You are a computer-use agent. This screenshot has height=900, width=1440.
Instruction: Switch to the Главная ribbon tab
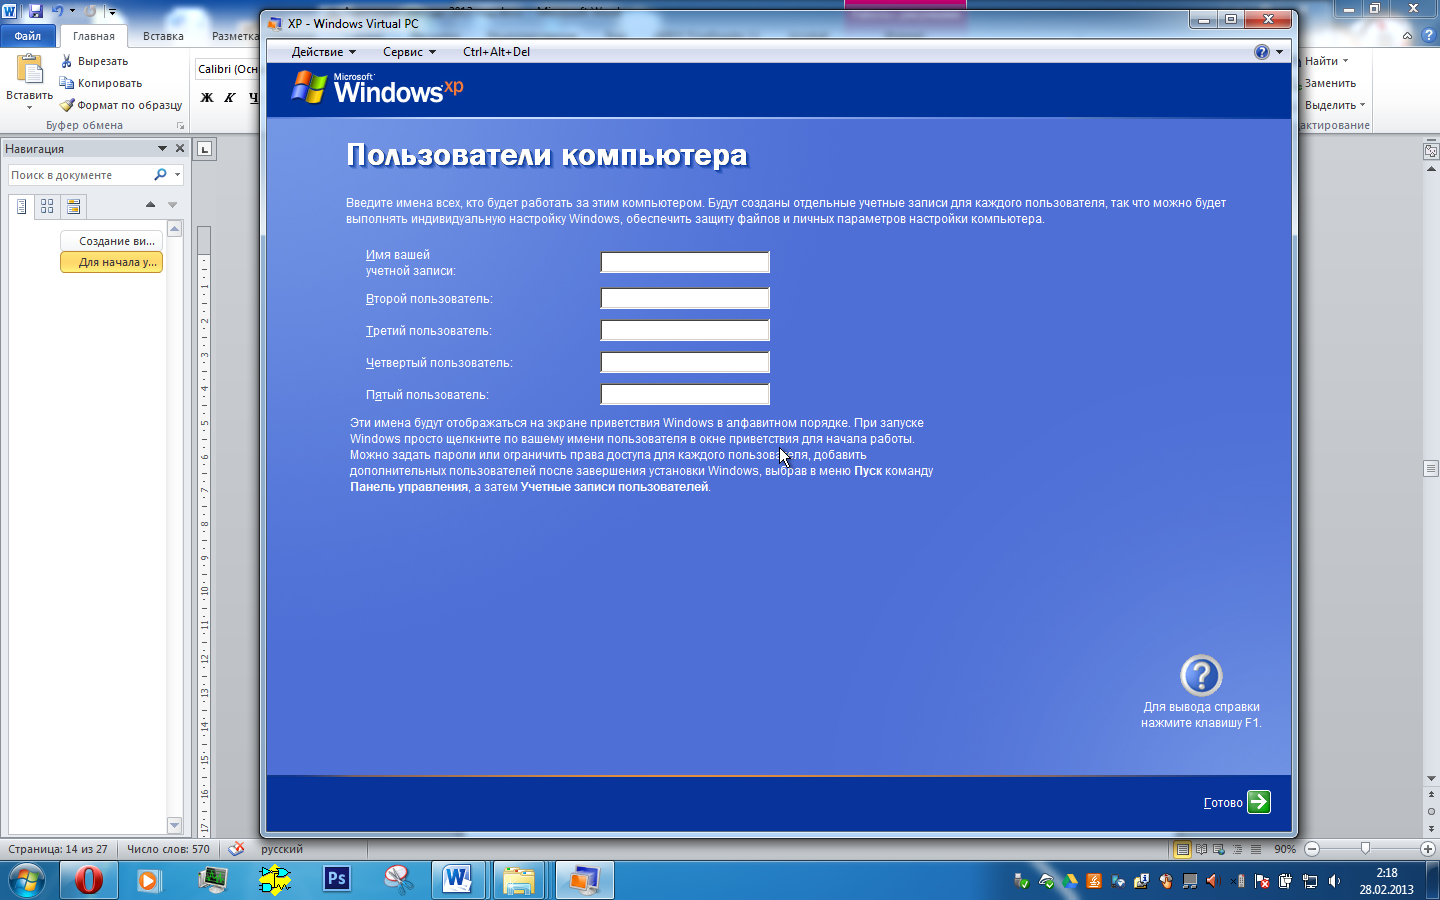point(94,36)
